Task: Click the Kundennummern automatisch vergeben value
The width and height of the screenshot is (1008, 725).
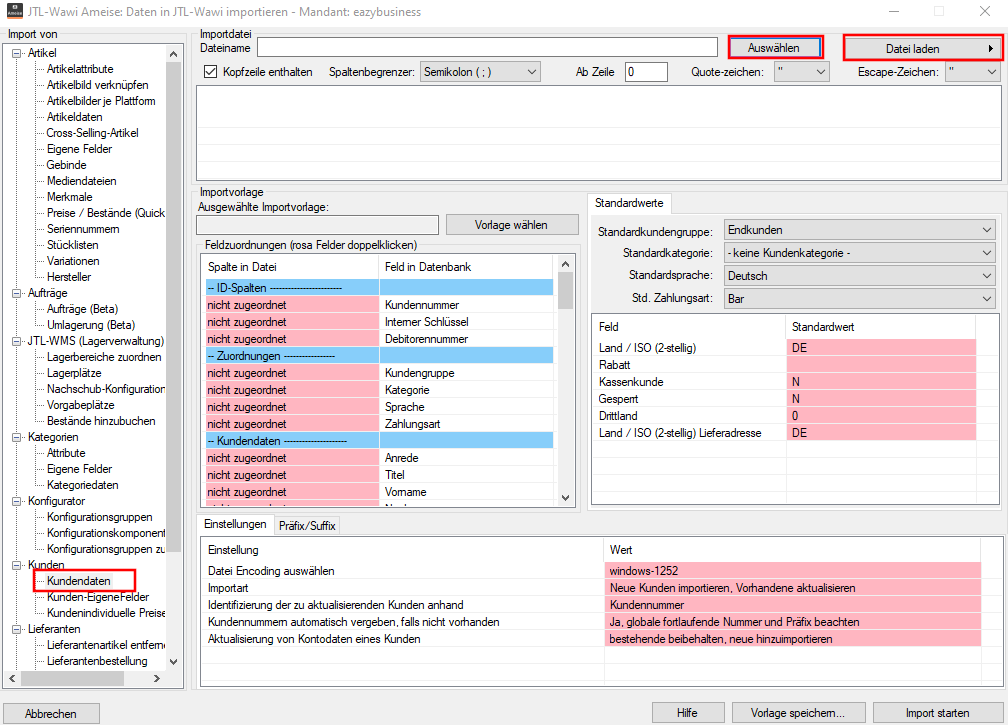Action: (x=793, y=622)
